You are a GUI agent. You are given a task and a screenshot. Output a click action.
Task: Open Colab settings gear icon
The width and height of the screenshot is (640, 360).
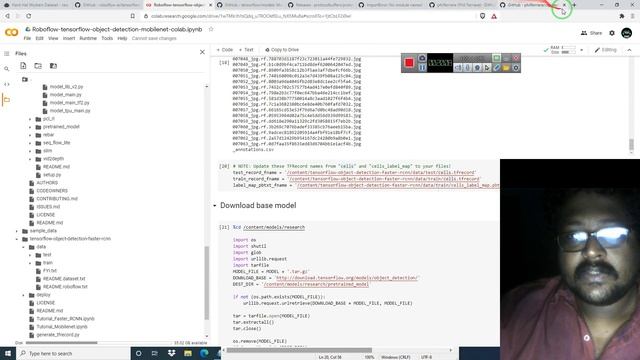pos(612,33)
